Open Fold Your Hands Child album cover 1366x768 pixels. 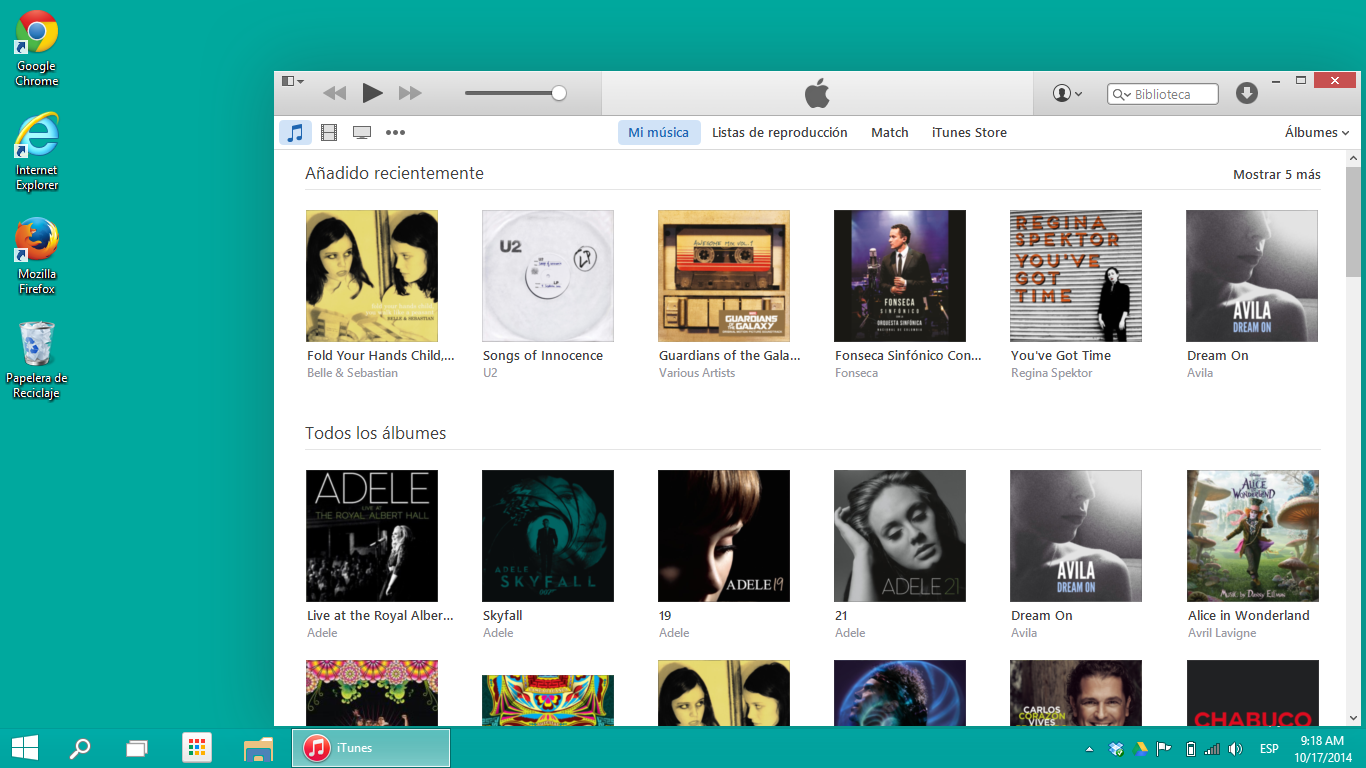tap(372, 276)
